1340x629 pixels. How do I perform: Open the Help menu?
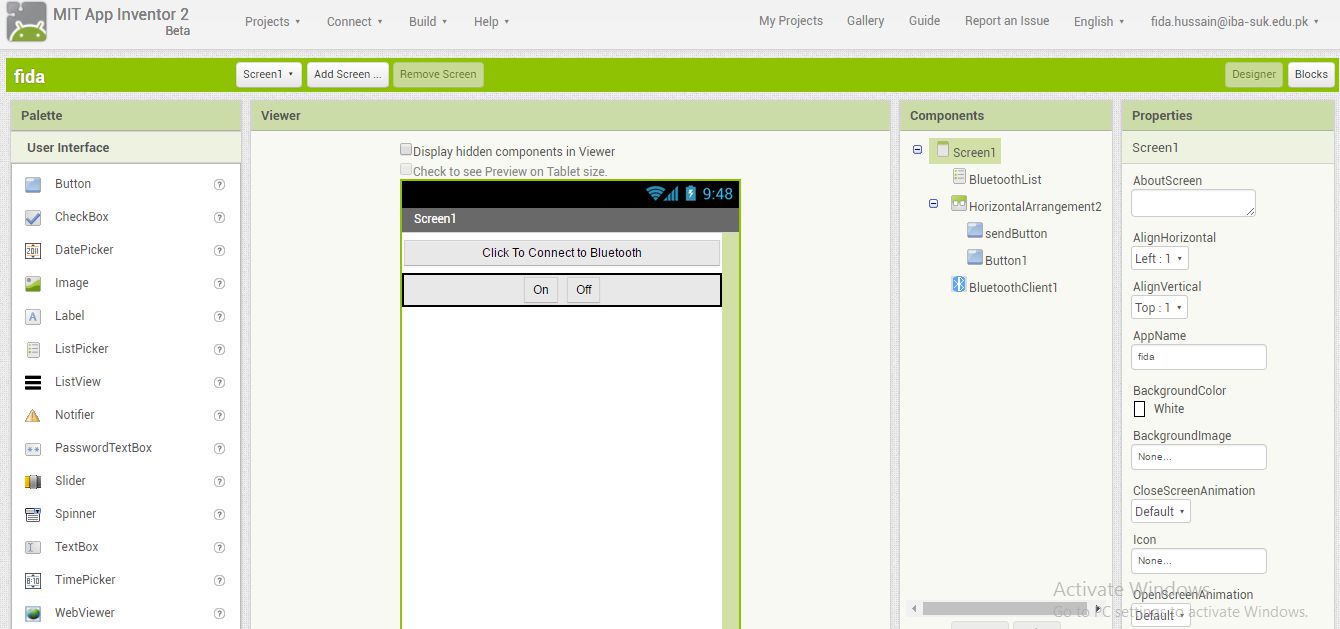[x=492, y=21]
